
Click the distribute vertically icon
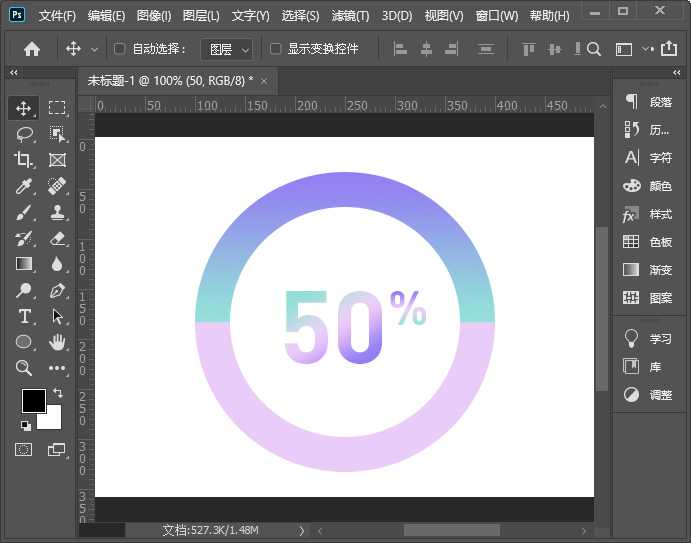point(486,49)
